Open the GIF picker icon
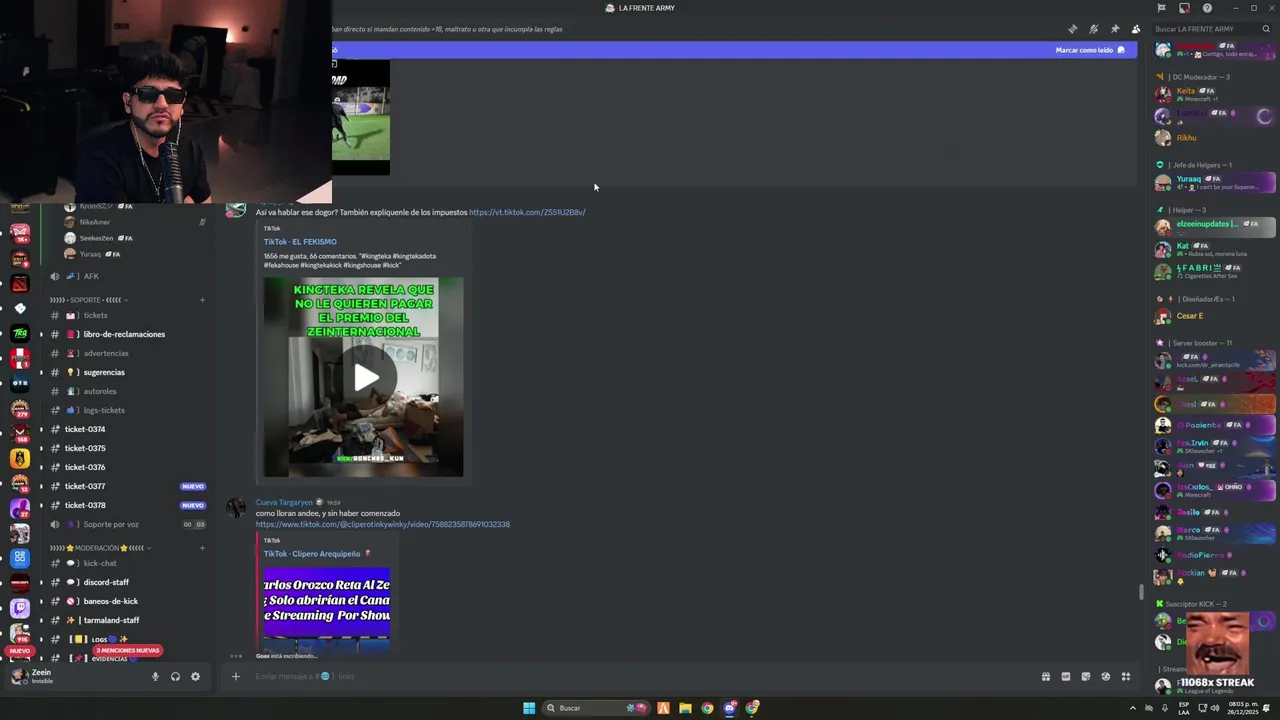The image size is (1280, 720). (1066, 677)
